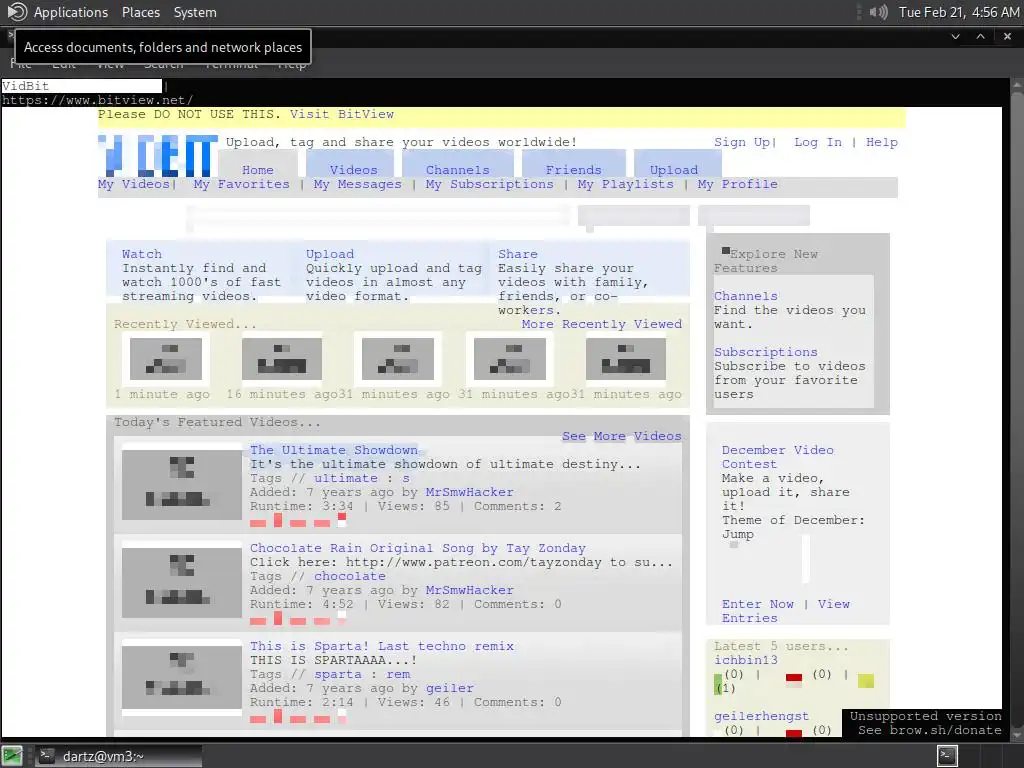
Task: Open the System menu
Action: tap(195, 12)
